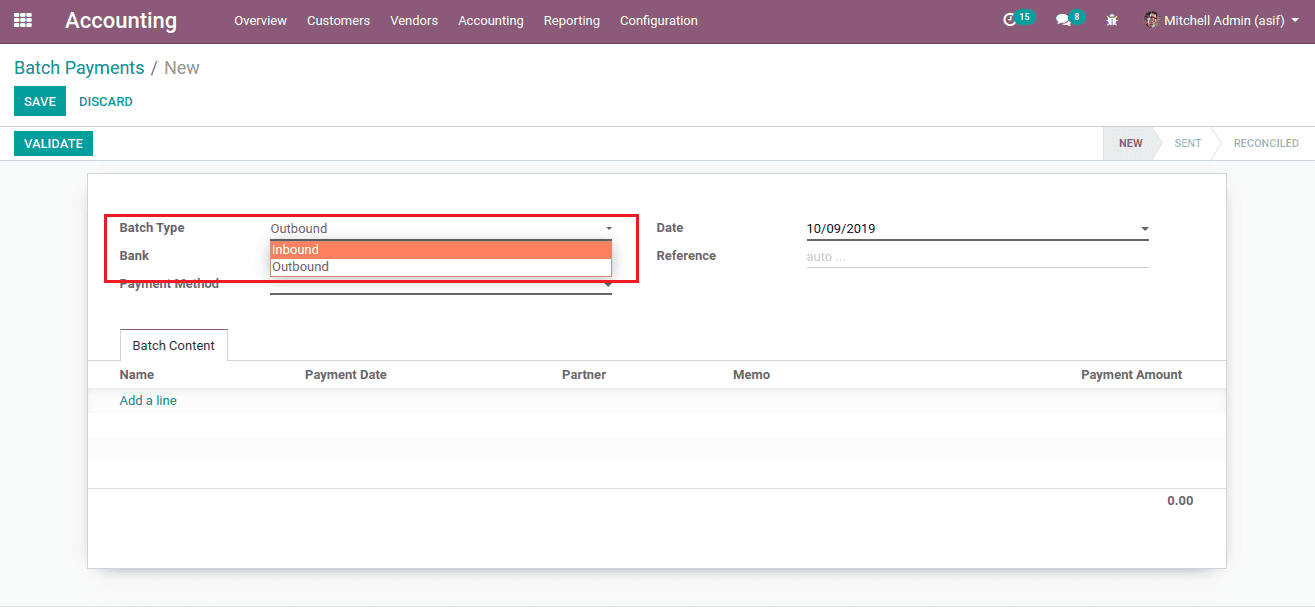Click the Reference field label
The width and height of the screenshot is (1315, 607).
(686, 256)
